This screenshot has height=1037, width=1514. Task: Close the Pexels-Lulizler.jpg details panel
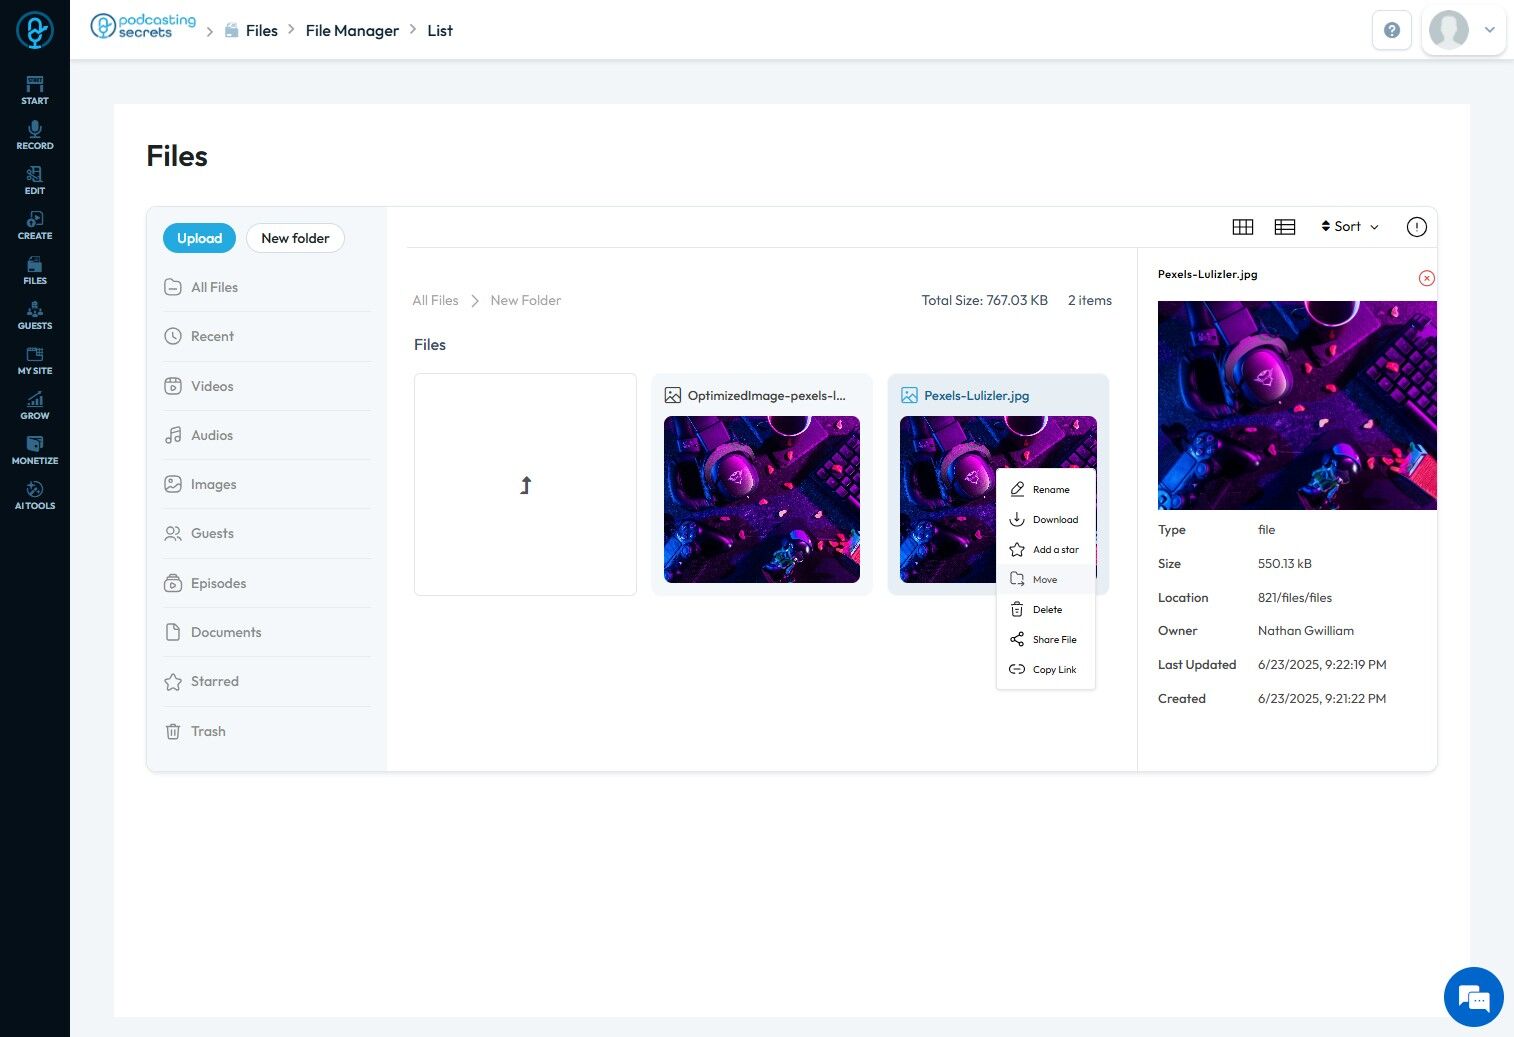tap(1427, 278)
